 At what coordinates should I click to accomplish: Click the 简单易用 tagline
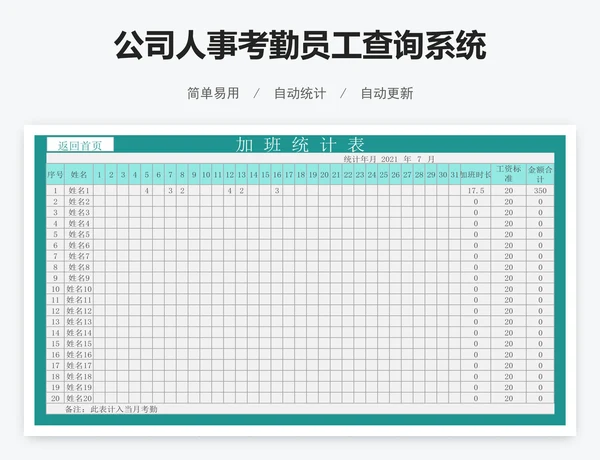pyautogui.click(x=213, y=93)
